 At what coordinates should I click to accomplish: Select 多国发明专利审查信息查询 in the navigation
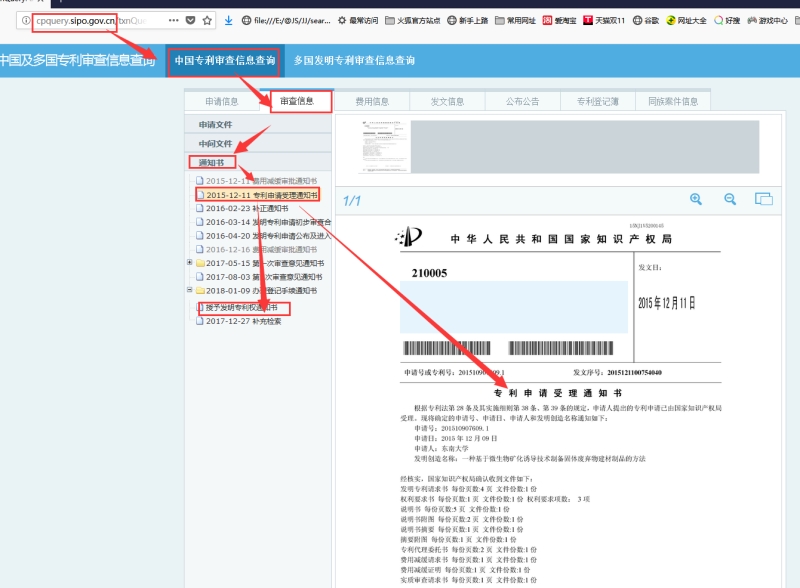point(354,60)
